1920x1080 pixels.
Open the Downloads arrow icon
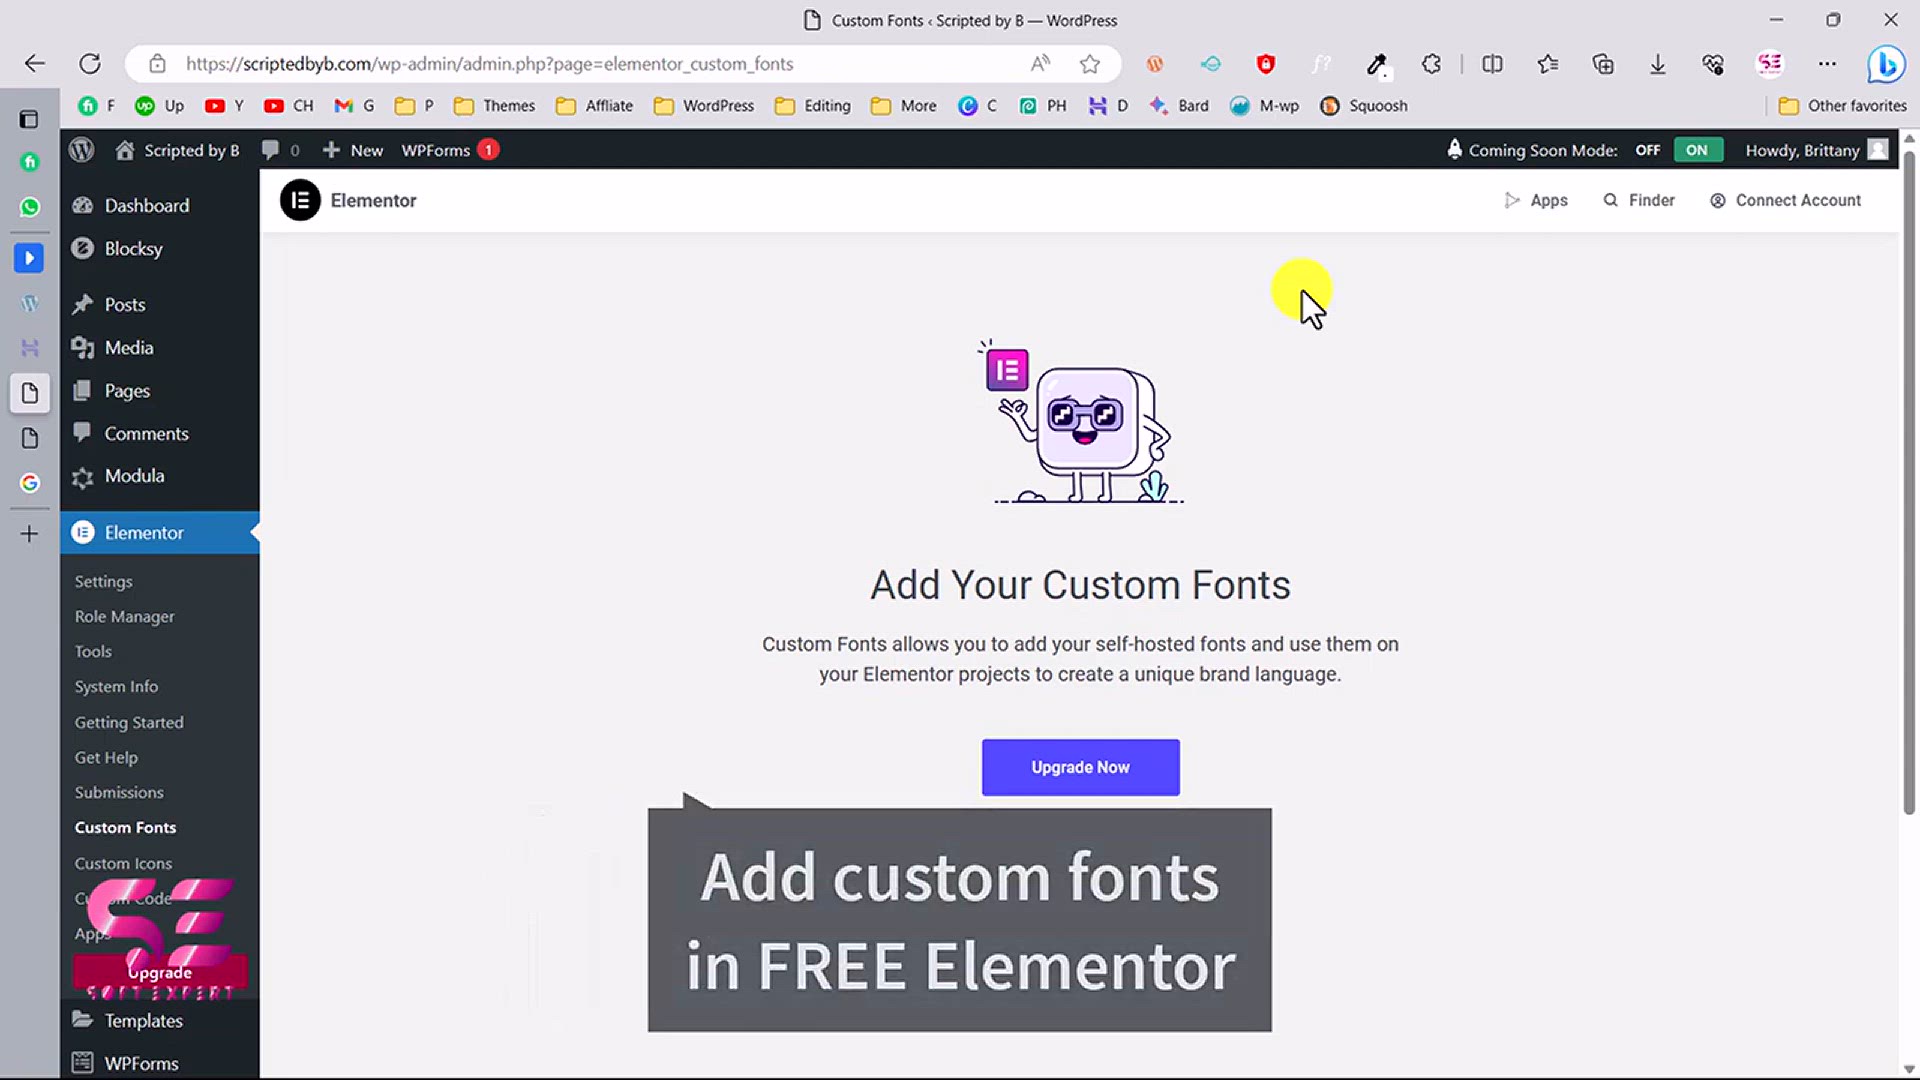pyautogui.click(x=1657, y=64)
